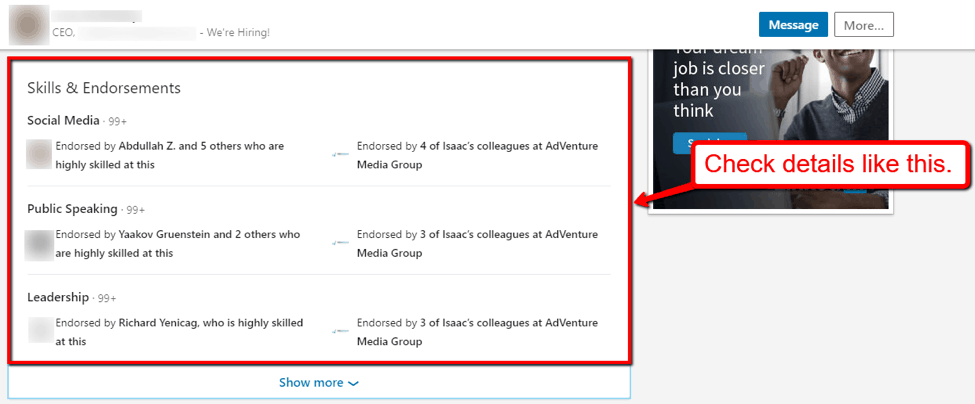Click the Message button
The width and height of the screenshot is (975, 404).
click(793, 25)
